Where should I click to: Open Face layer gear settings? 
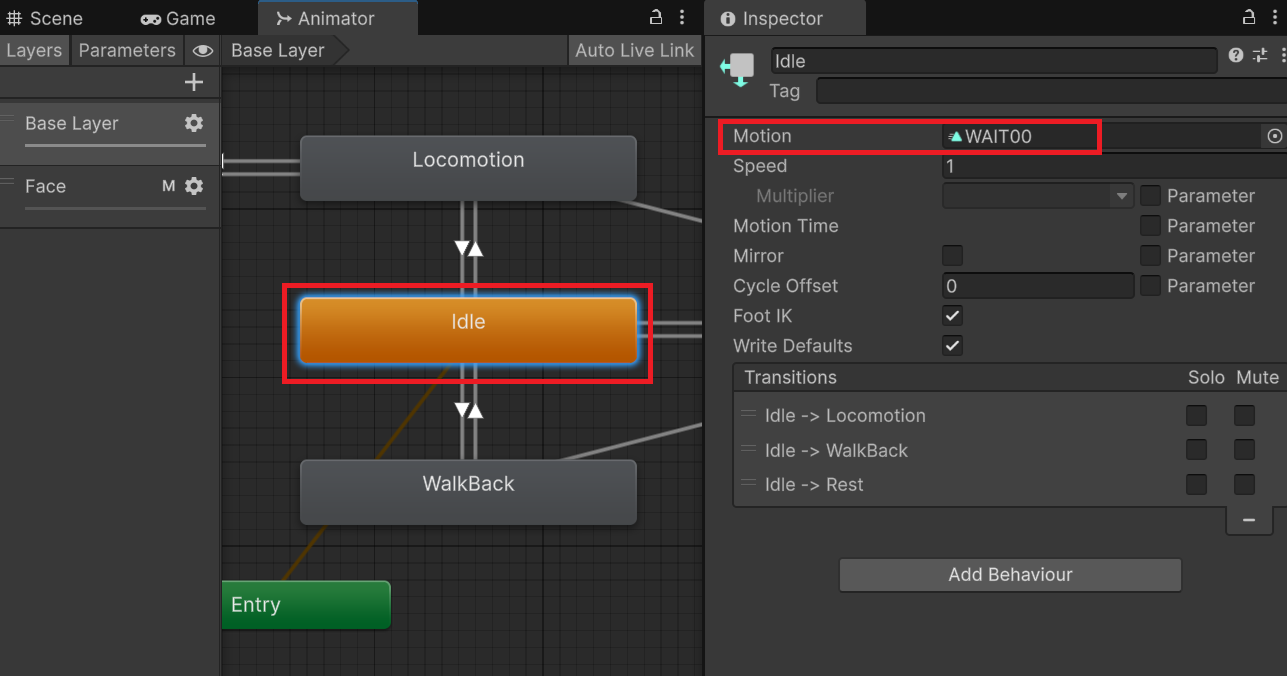click(x=194, y=186)
